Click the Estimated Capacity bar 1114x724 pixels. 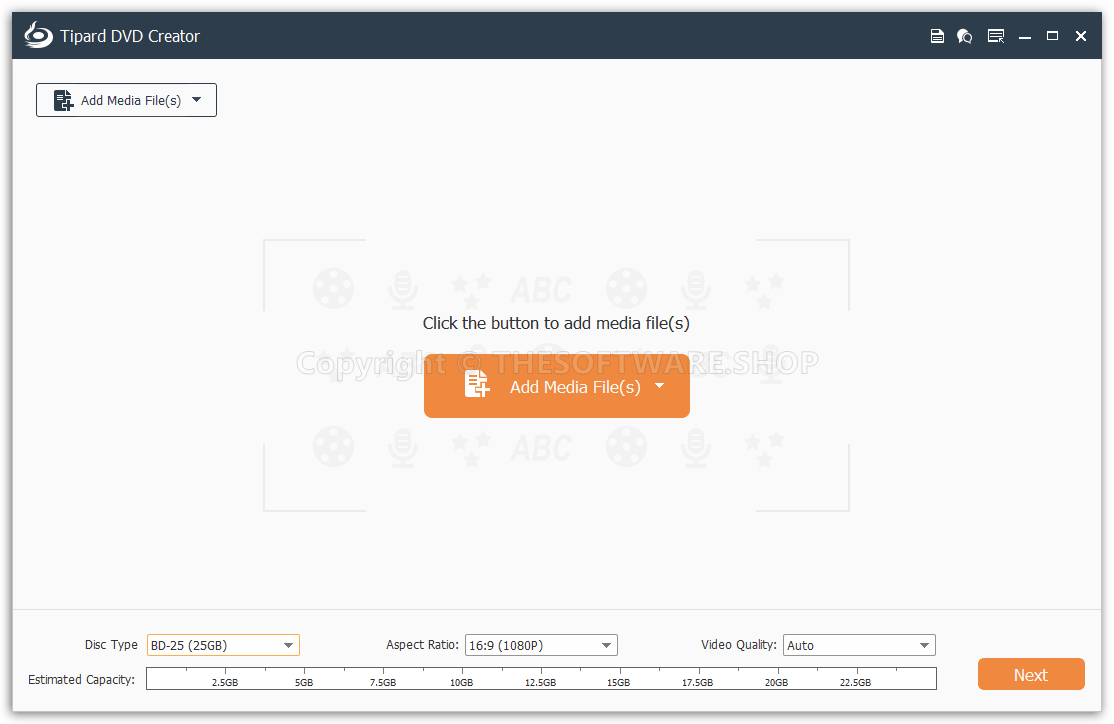coord(541,679)
